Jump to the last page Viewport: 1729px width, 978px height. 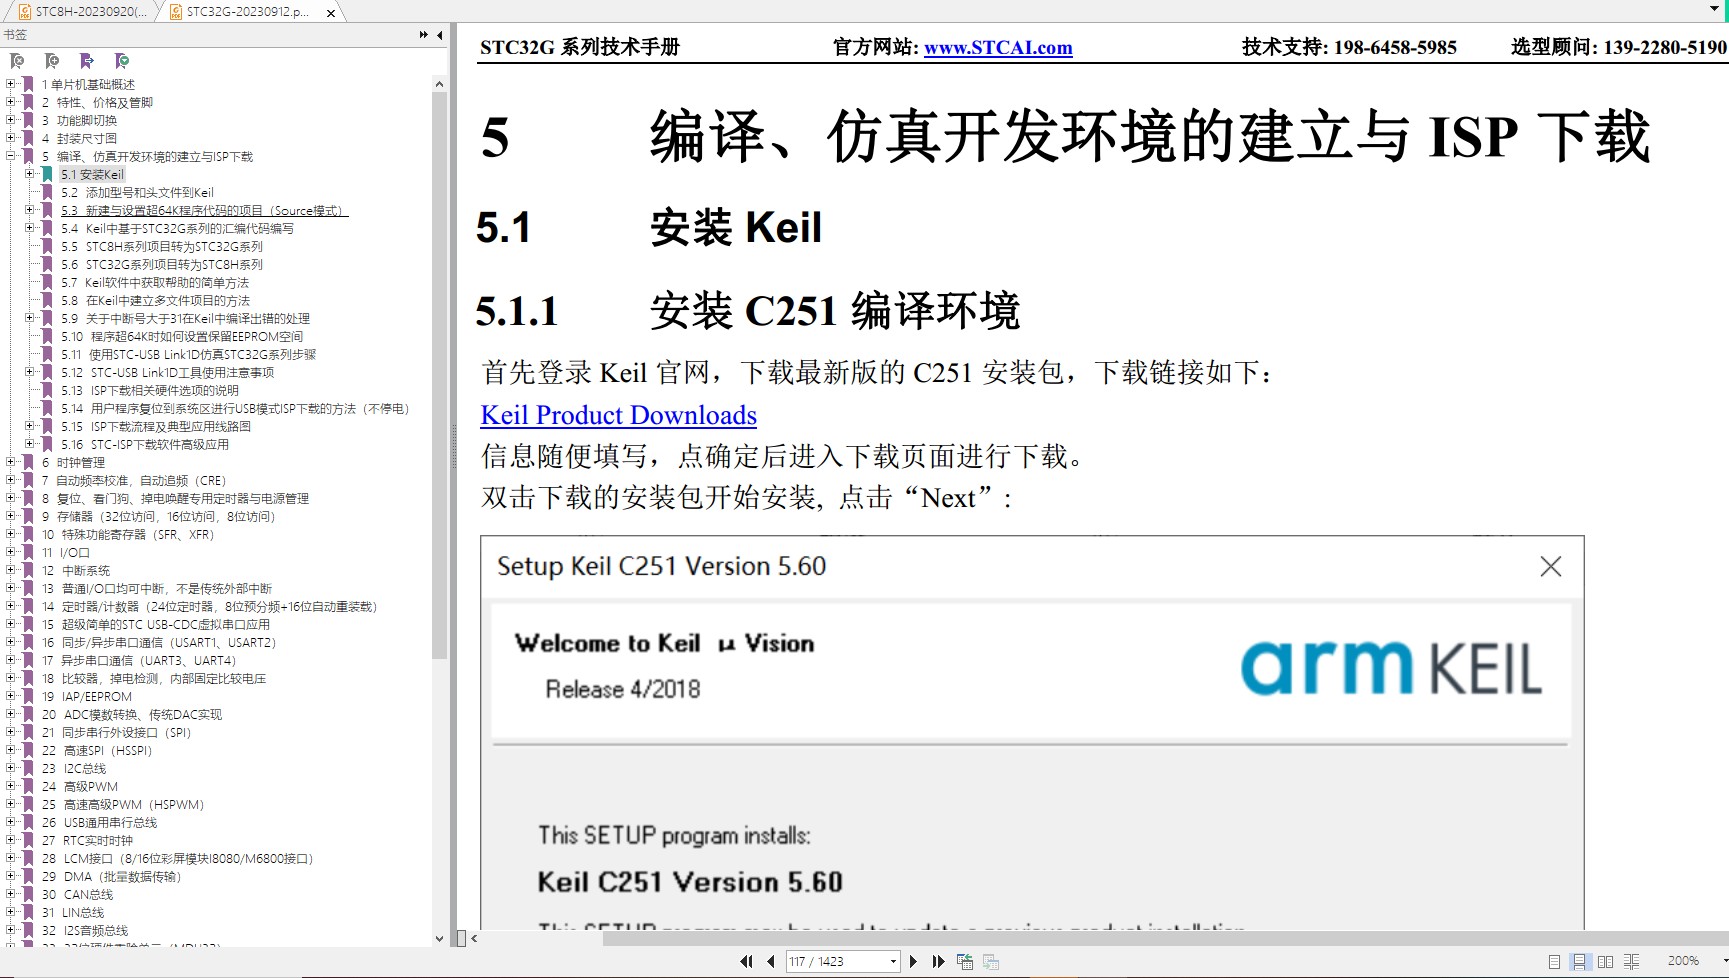pyautogui.click(x=938, y=961)
